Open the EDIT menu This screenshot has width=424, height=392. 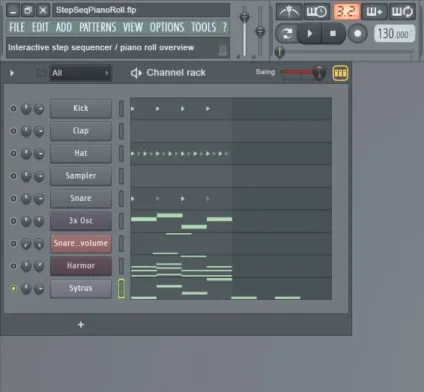(40, 27)
